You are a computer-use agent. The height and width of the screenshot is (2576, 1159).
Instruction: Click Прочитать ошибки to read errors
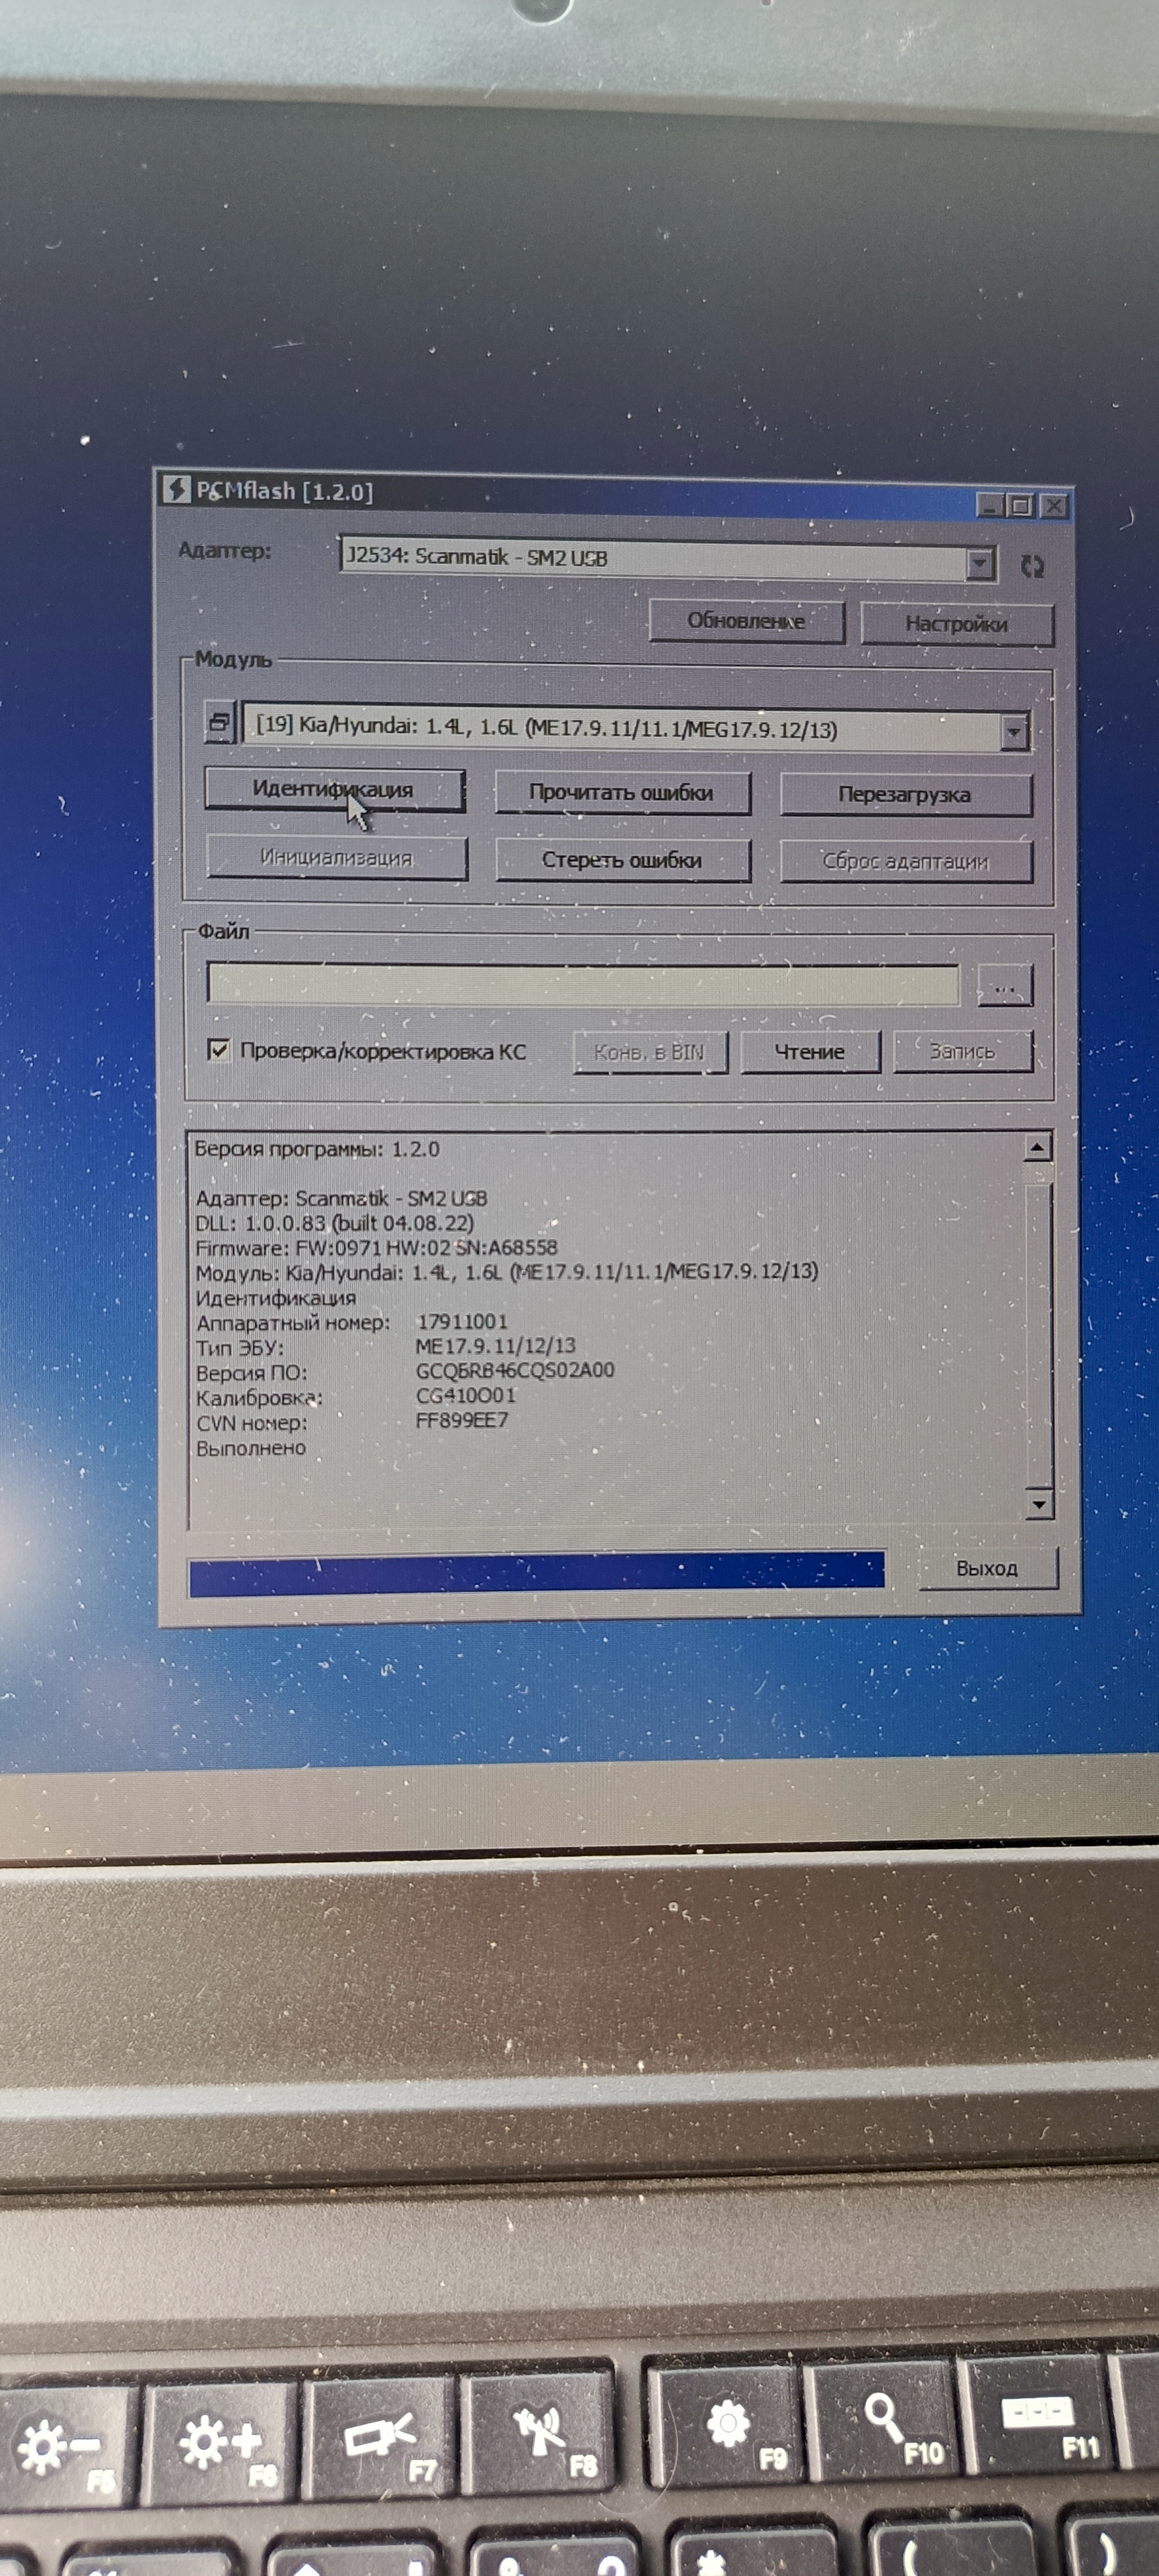(x=621, y=793)
